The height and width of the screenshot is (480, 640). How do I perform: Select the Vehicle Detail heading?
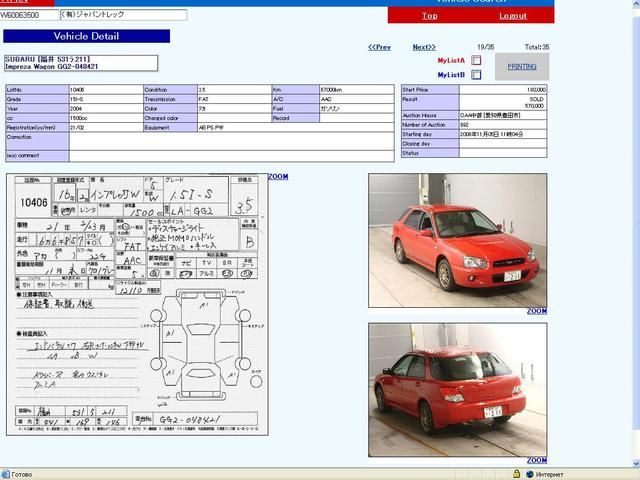click(87, 36)
